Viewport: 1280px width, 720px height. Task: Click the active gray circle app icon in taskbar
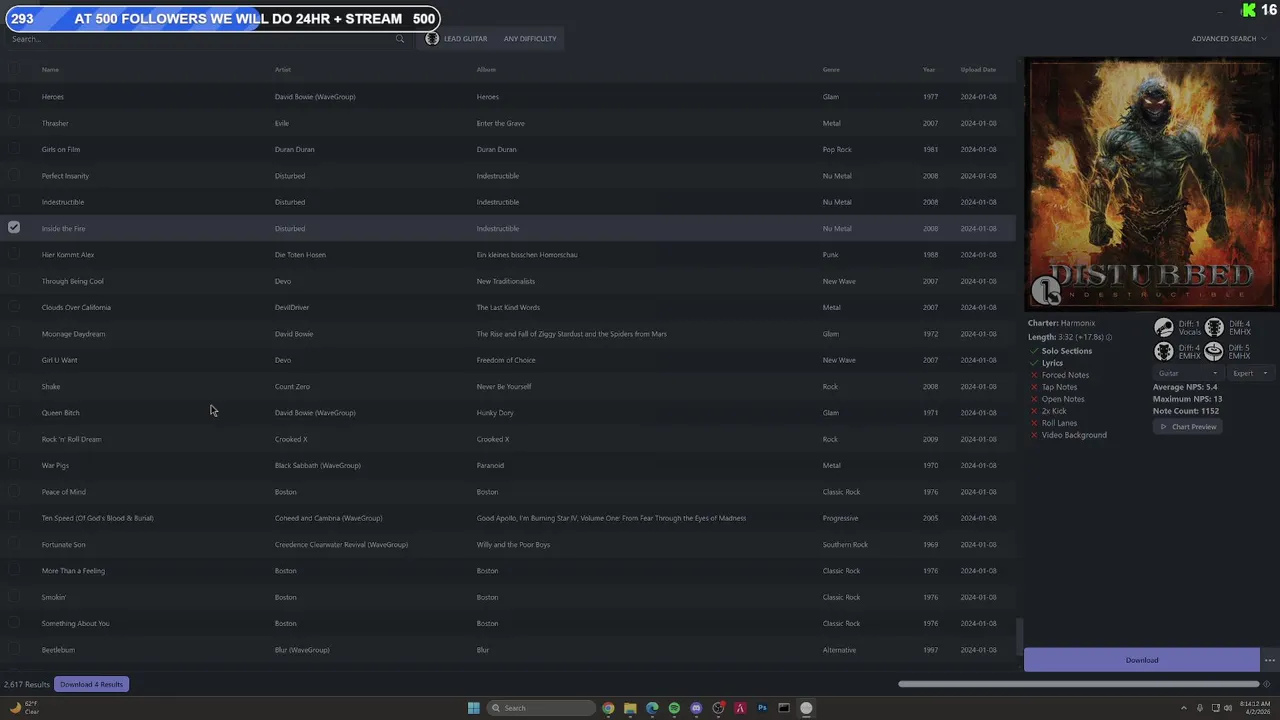pyautogui.click(x=806, y=708)
